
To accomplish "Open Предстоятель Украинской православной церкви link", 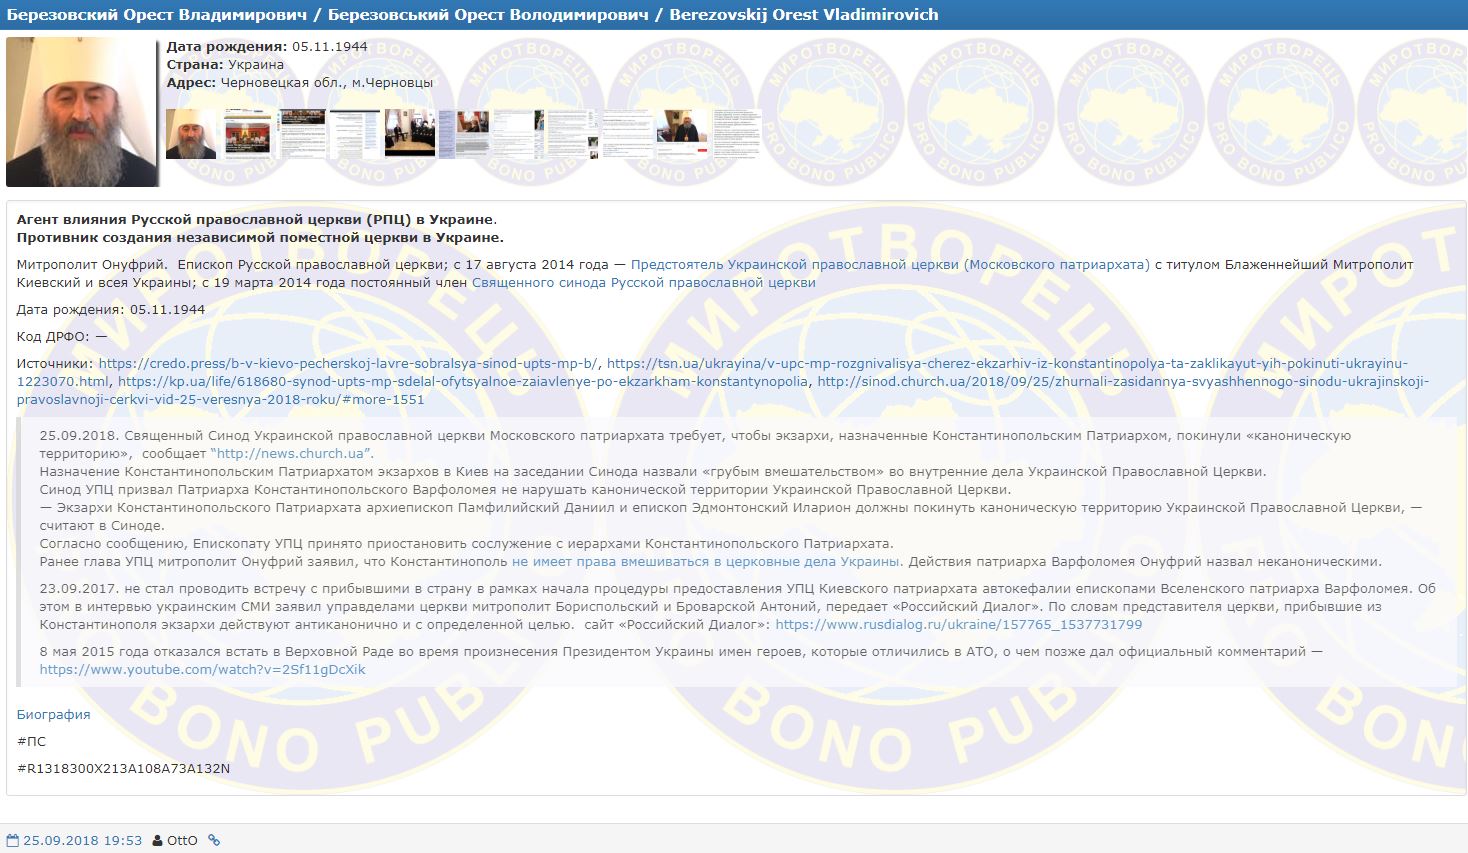I will (x=890, y=265).
